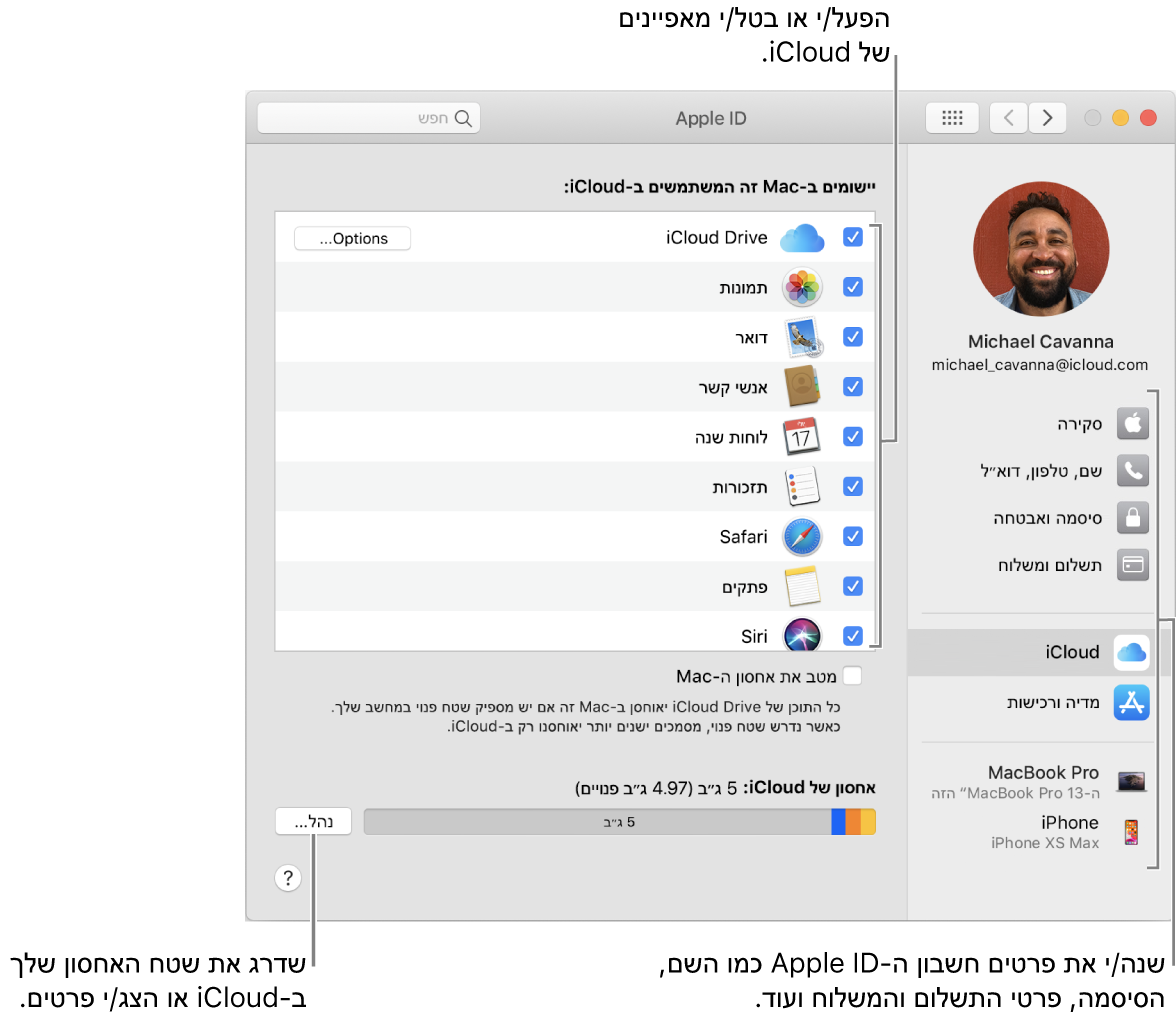Go forward with the right chevron
The width and height of the screenshot is (1176, 1021).
point(1047,118)
